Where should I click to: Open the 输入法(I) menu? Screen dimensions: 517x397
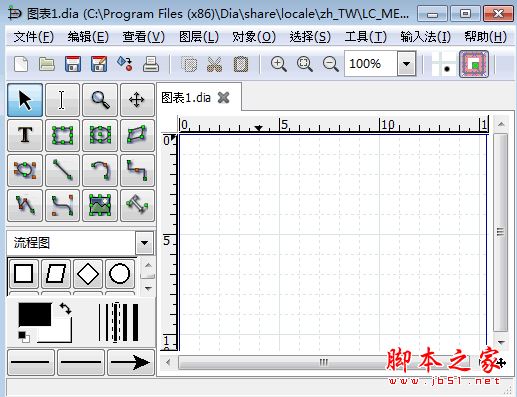tap(426, 36)
